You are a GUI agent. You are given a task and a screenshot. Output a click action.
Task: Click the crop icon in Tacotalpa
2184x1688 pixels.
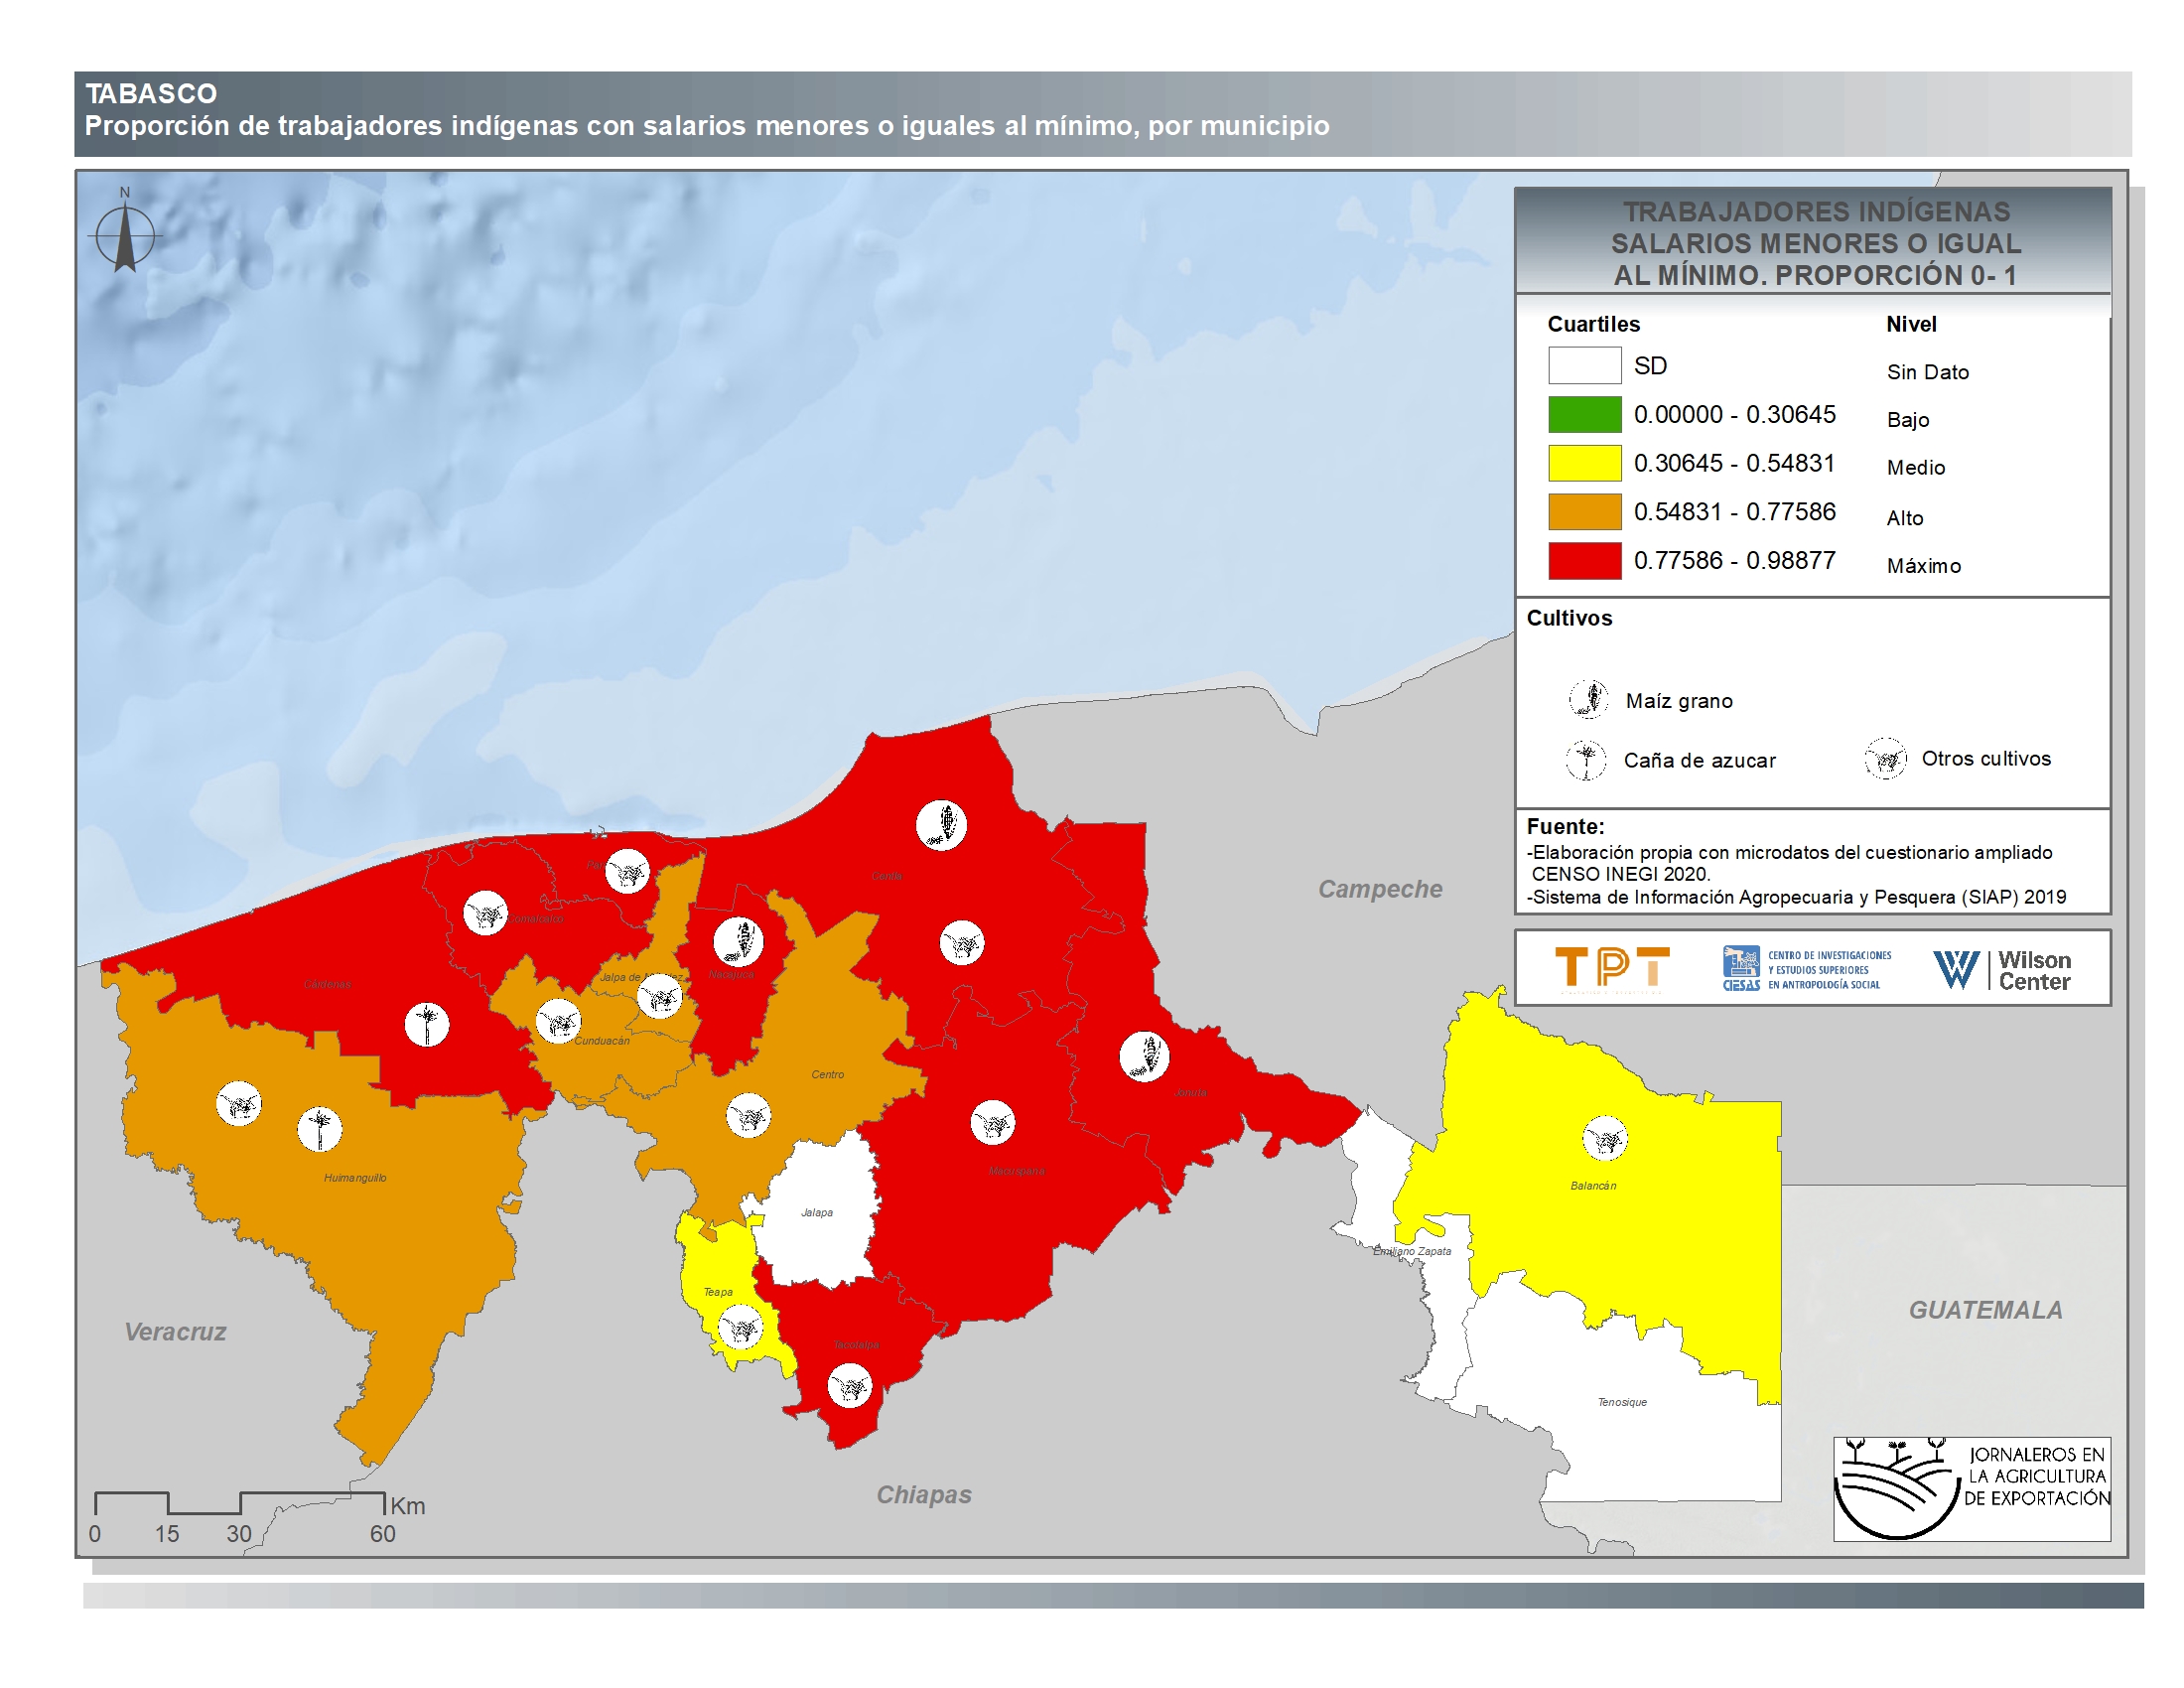coord(850,1386)
